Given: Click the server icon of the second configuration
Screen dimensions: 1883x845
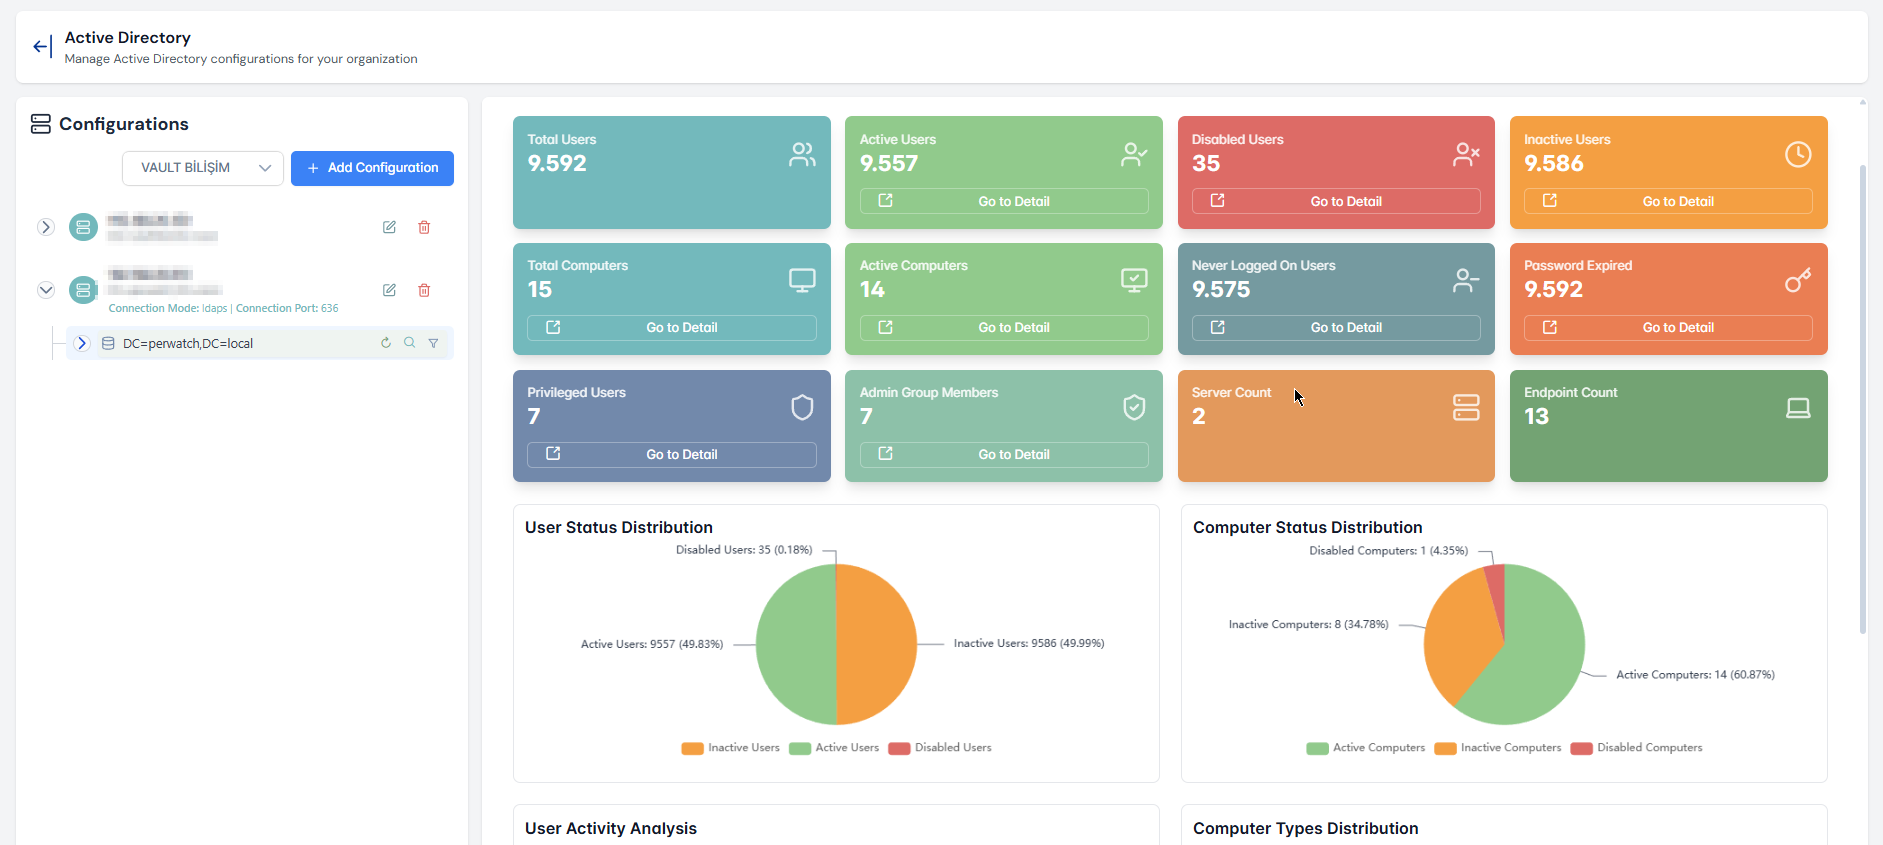Looking at the screenshot, I should (83, 290).
